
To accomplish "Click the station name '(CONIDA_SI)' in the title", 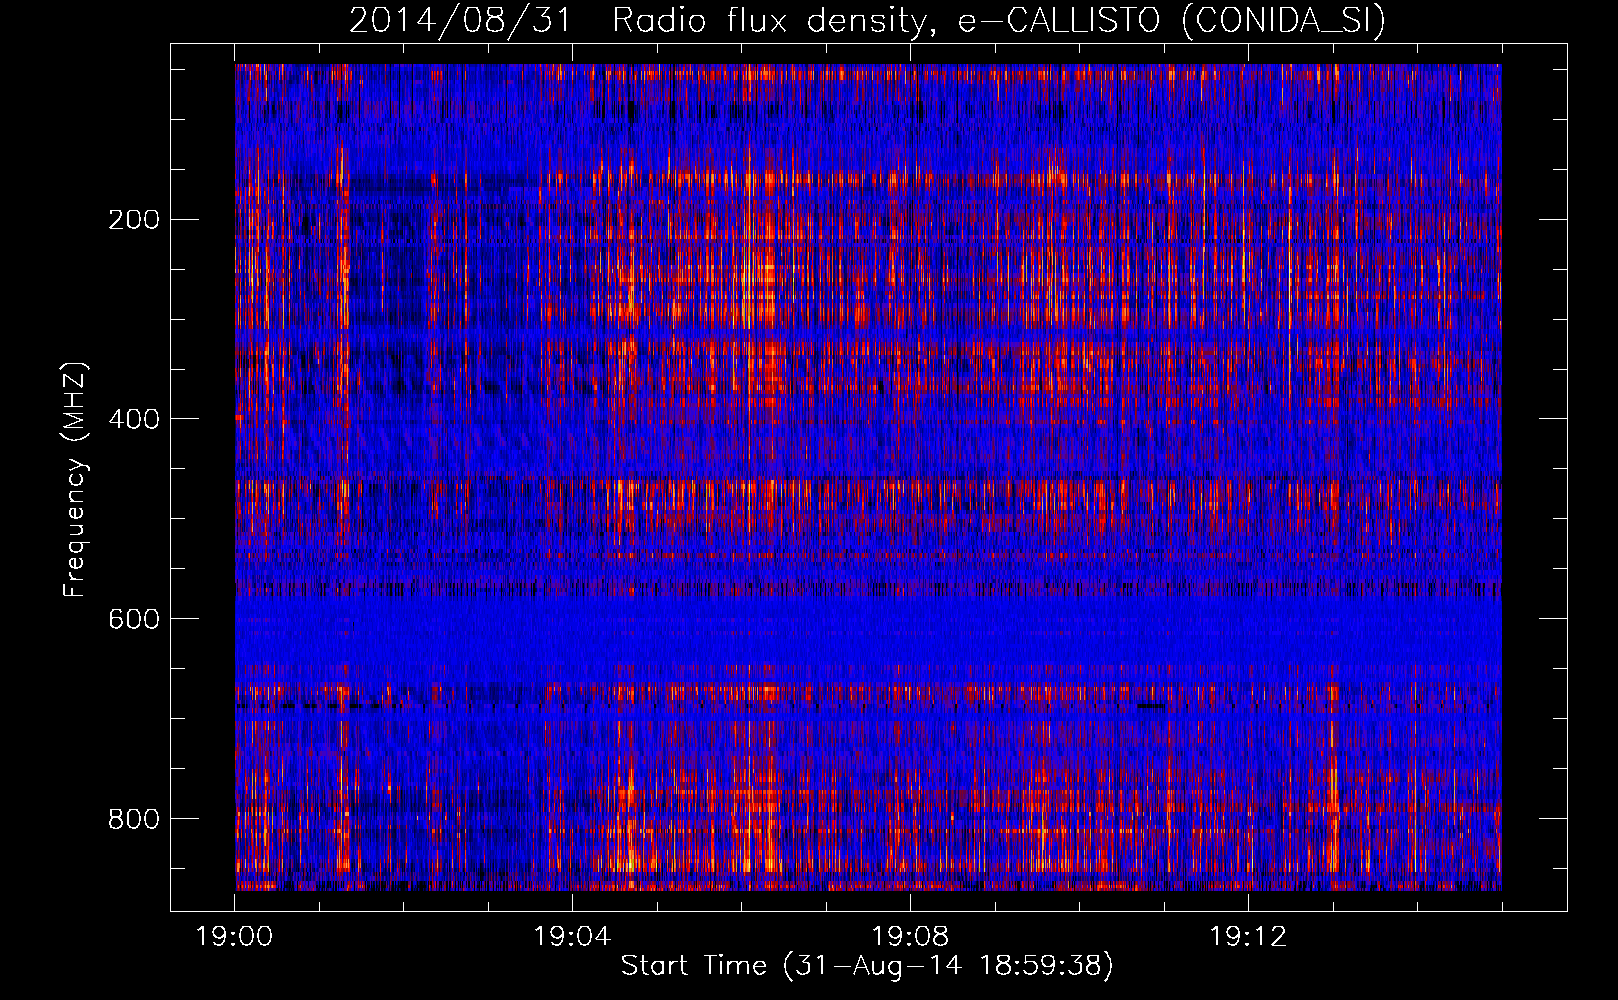I will [1283, 21].
